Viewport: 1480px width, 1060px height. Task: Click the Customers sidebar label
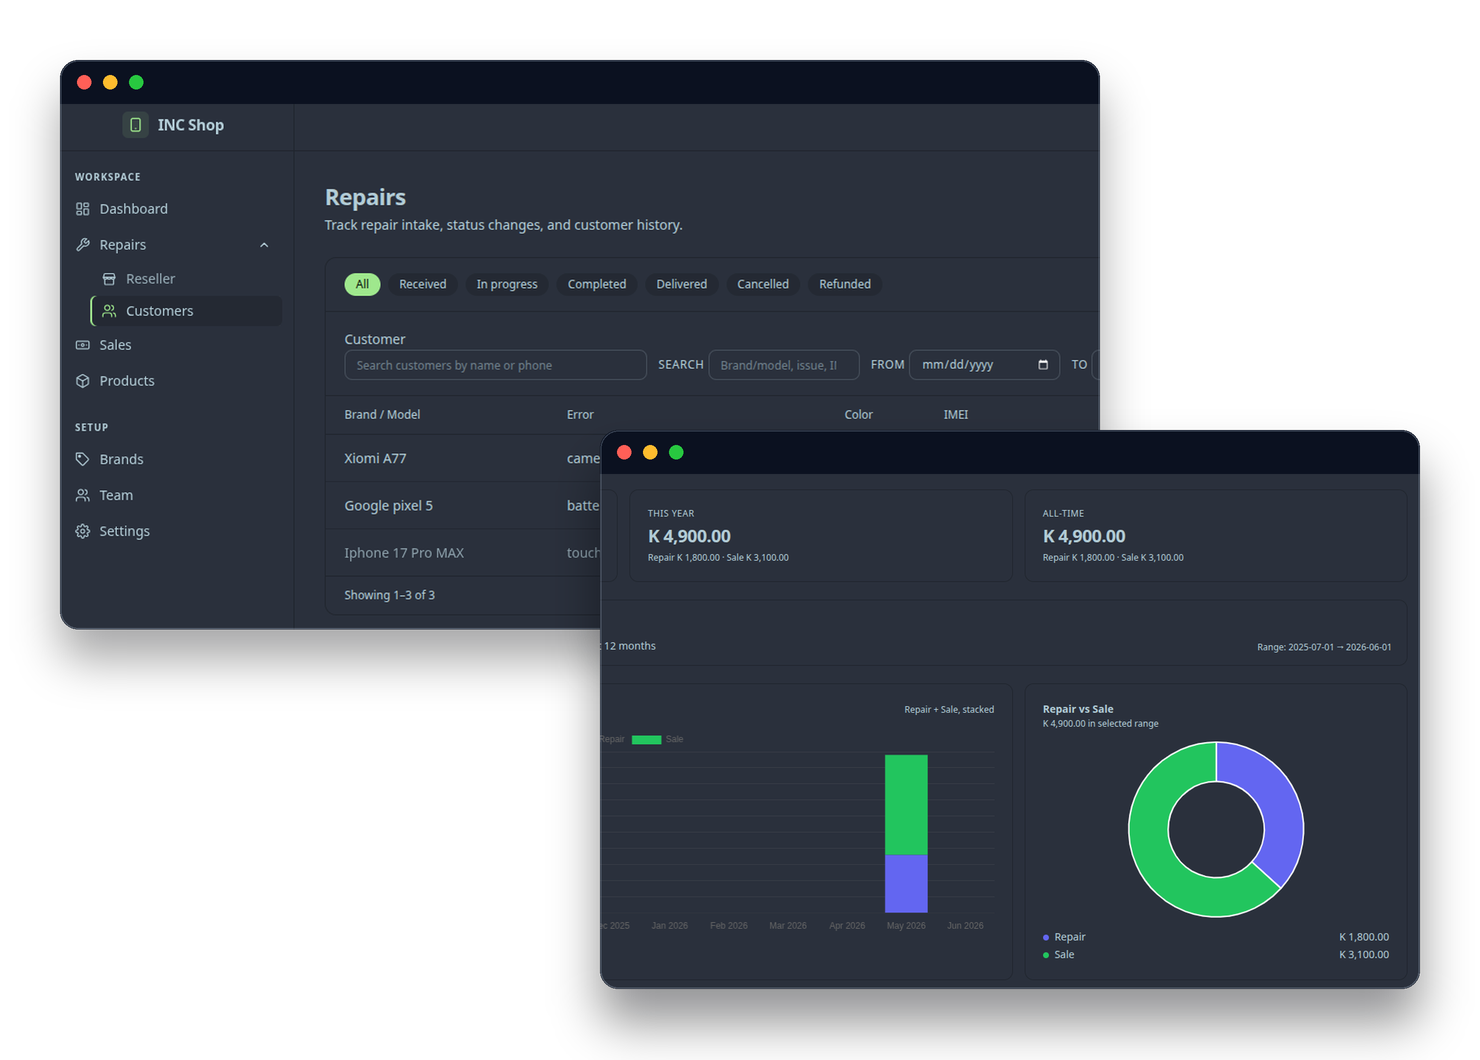[160, 311]
